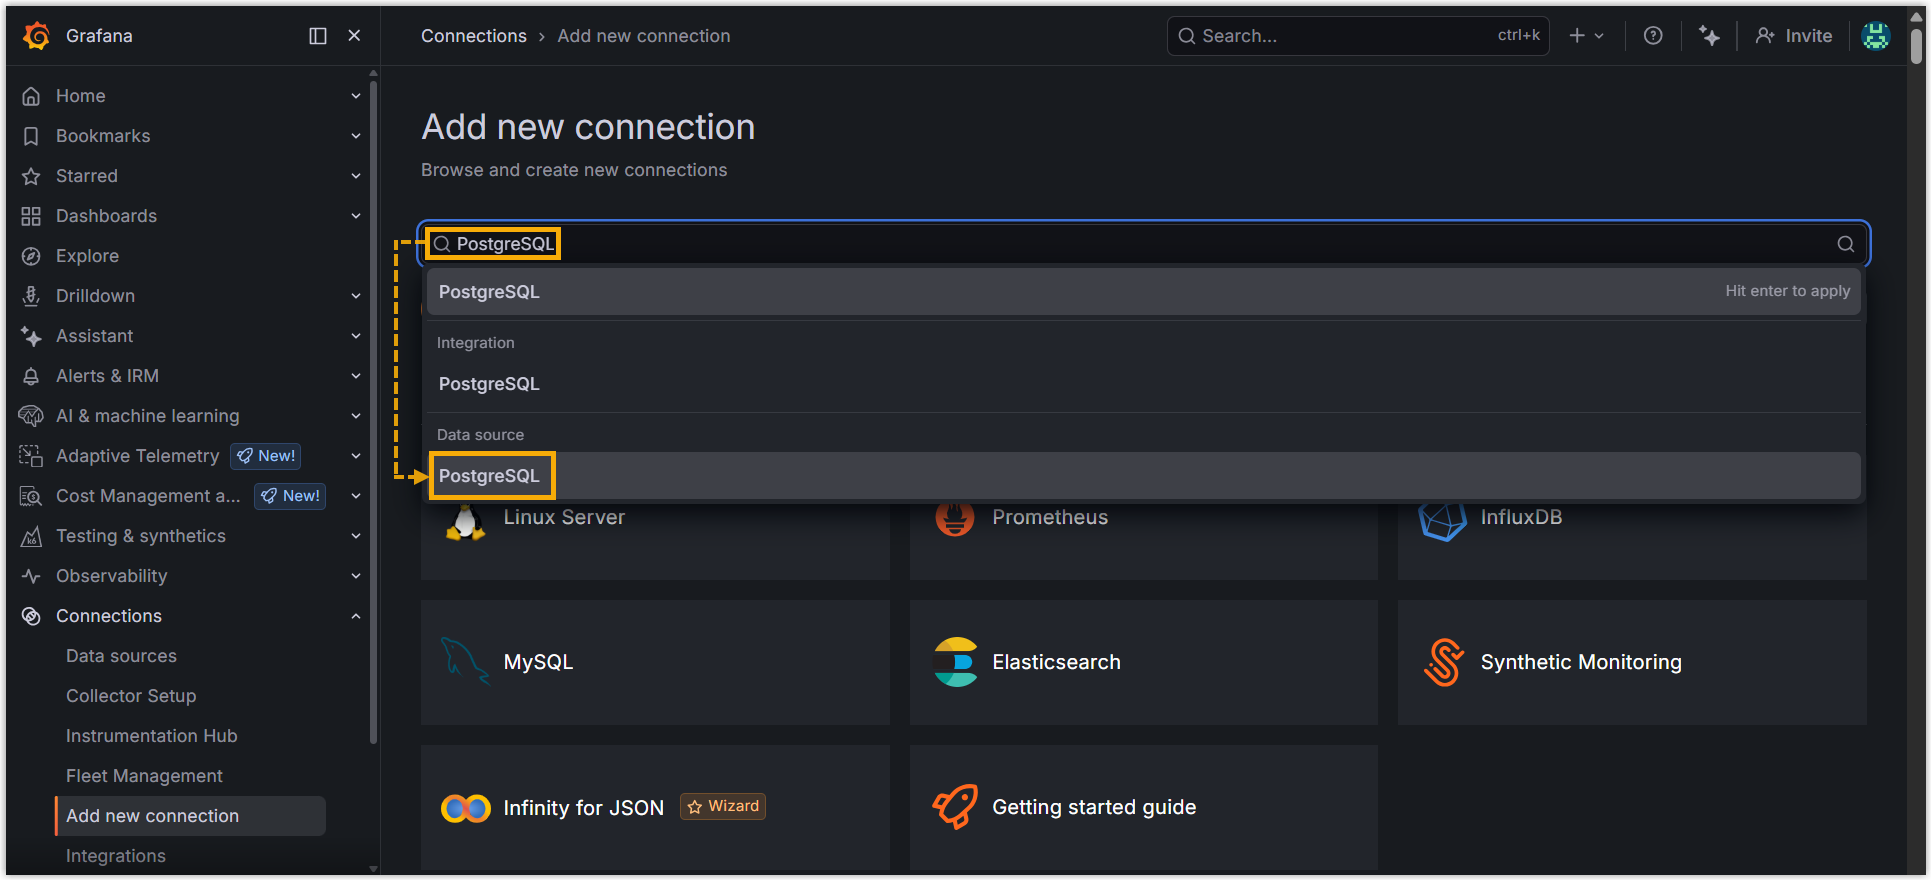The width and height of the screenshot is (1932, 881).
Task: Expand the Dashboards menu chevron
Action: coord(356,216)
